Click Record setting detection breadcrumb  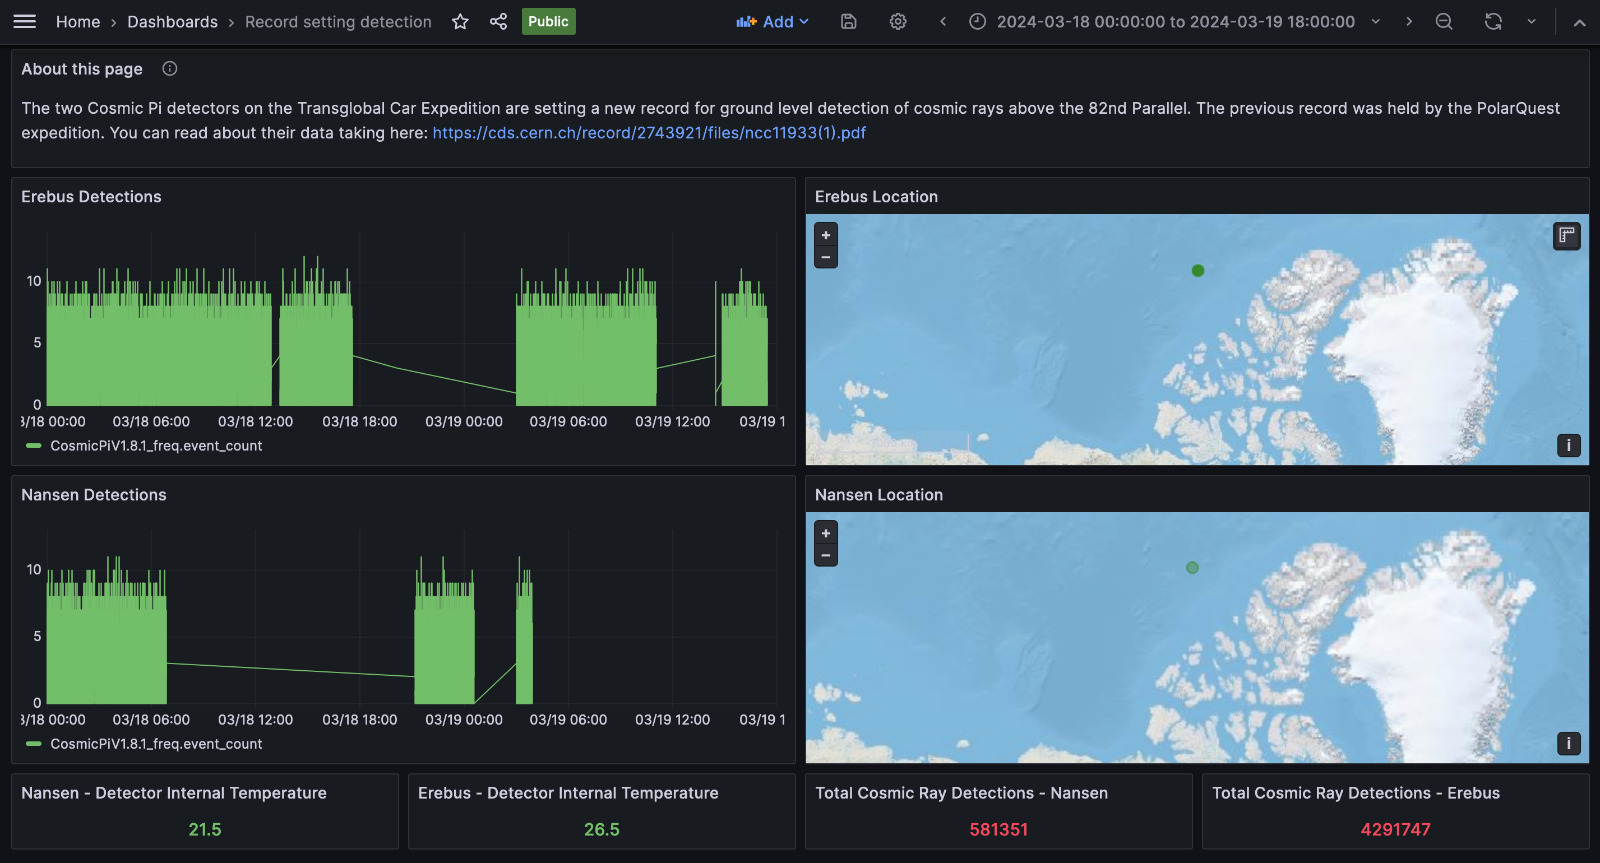point(338,21)
